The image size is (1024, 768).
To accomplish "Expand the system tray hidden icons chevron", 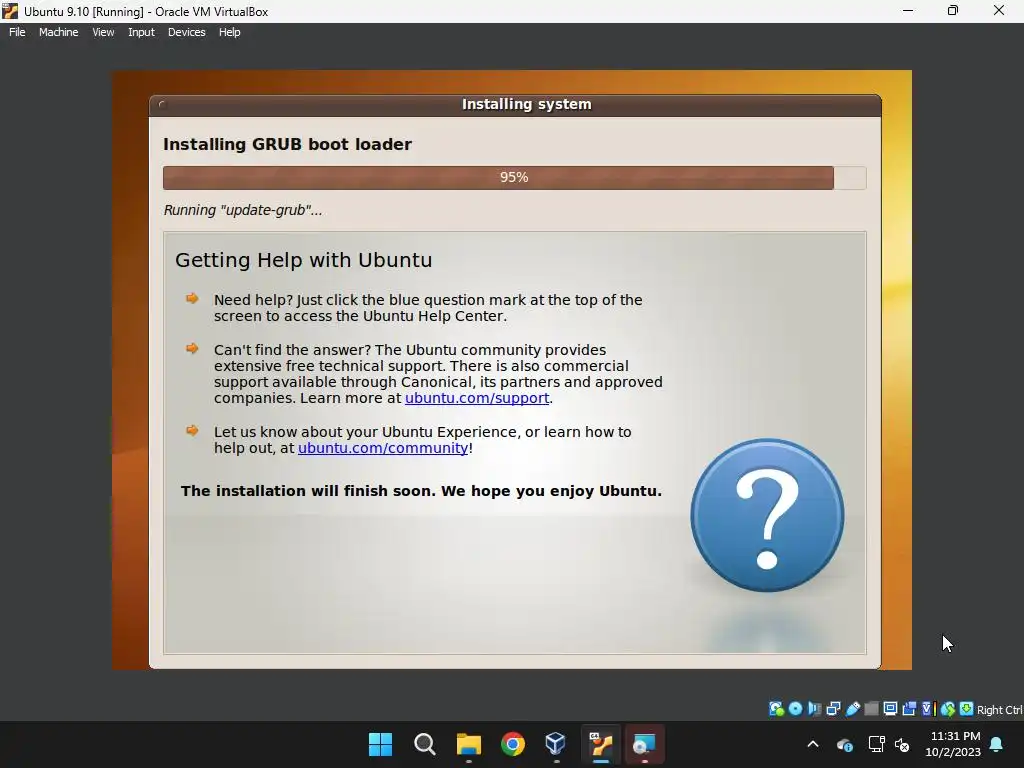I will 813,744.
